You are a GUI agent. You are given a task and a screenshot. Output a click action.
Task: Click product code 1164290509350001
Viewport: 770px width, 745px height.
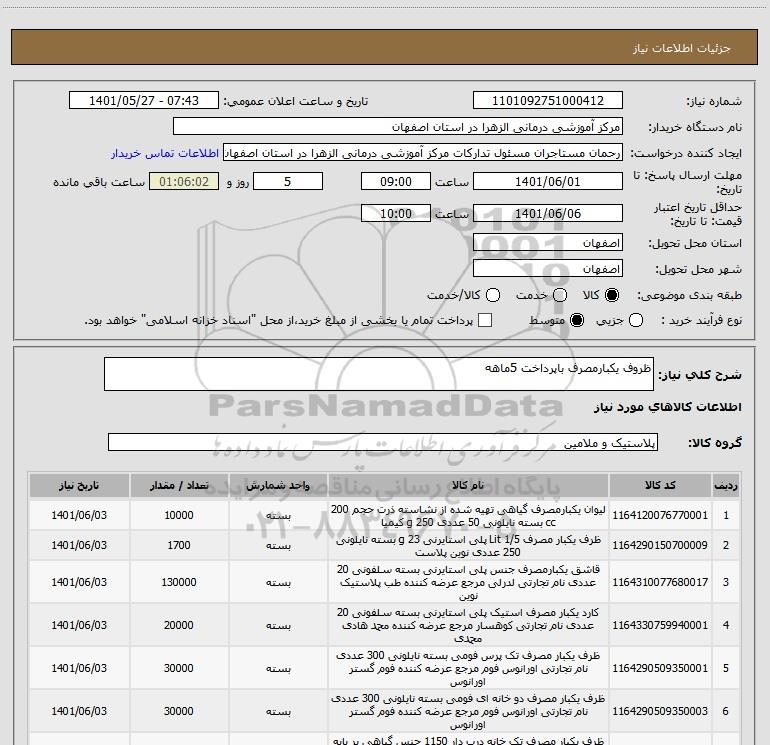tap(660, 668)
